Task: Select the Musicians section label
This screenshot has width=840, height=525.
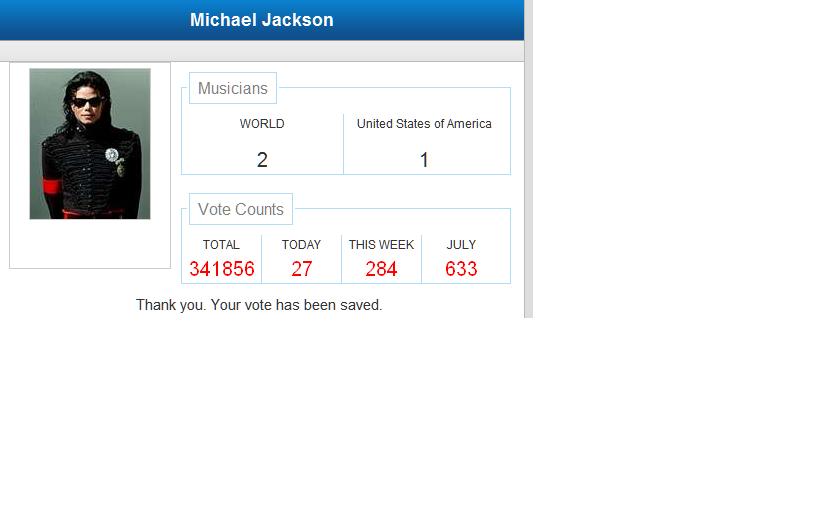Action: 232,88
